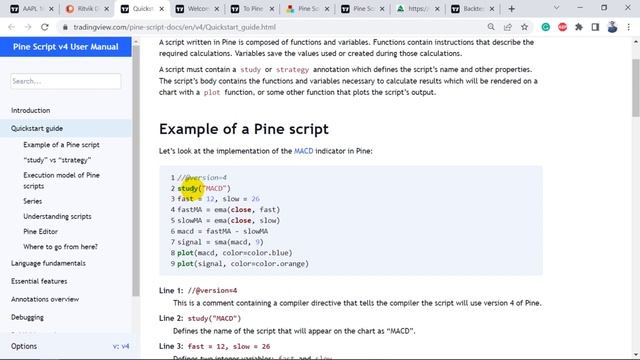
Task: Click the plot reference in the intro paragraph
Action: (212, 92)
